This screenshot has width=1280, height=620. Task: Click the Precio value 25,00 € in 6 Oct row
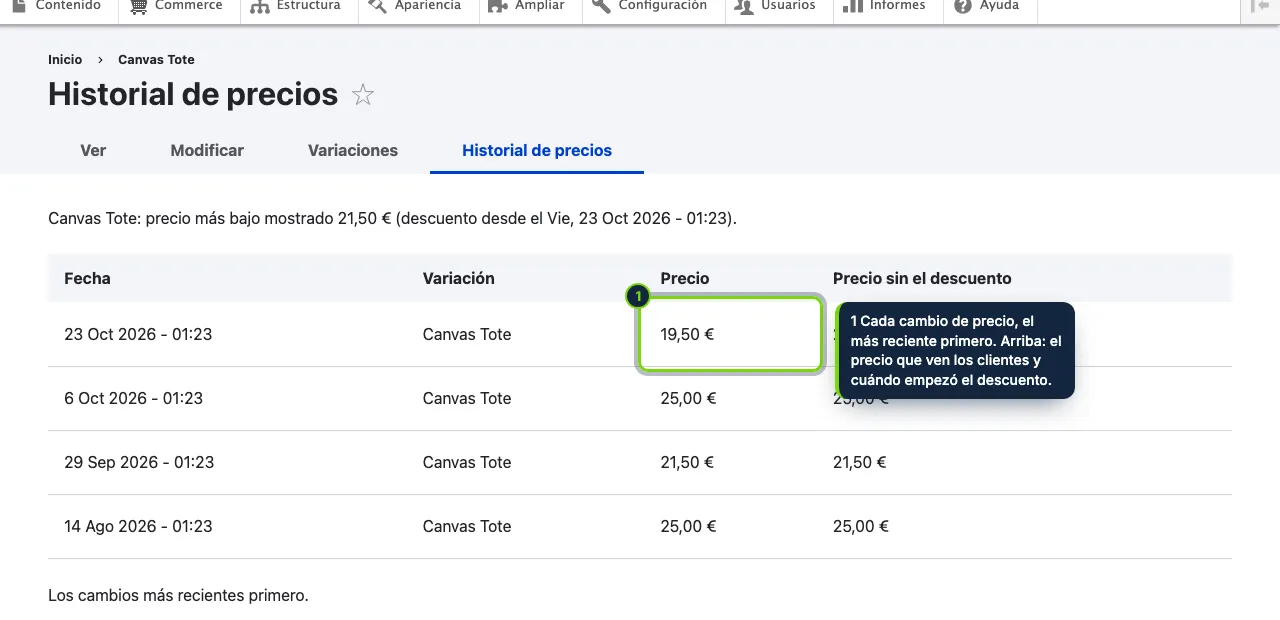click(688, 398)
